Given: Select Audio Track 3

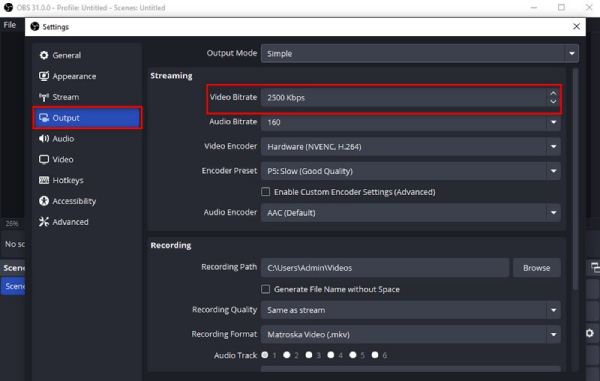Looking at the screenshot, I should click(309, 355).
